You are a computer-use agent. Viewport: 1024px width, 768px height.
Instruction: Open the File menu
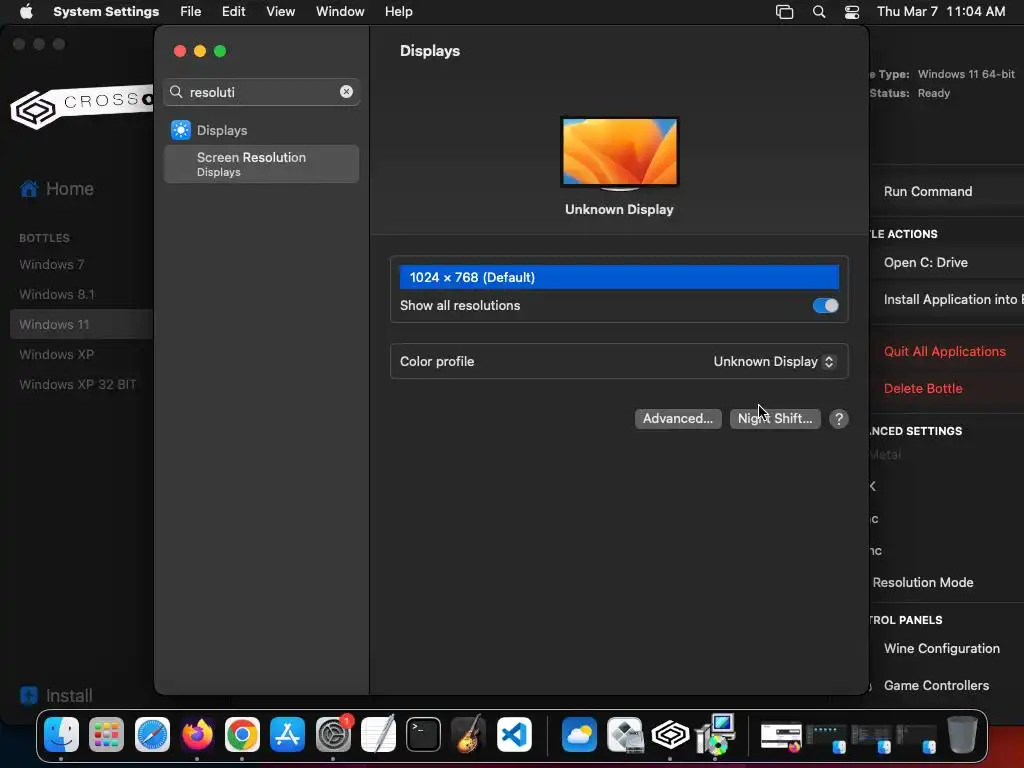[x=191, y=11]
